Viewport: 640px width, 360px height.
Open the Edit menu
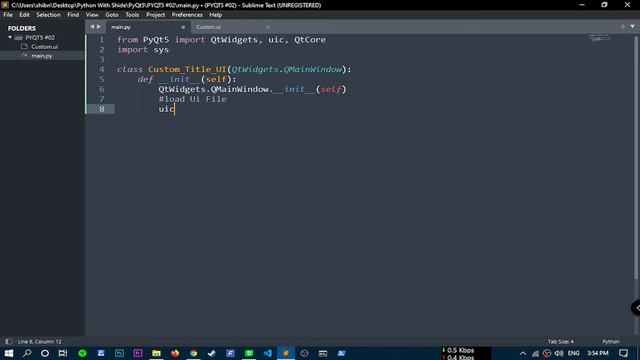(x=24, y=15)
